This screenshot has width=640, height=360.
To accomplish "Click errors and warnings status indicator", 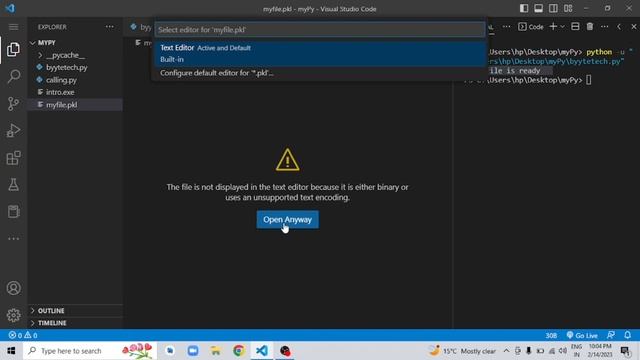I will [x=23, y=335].
